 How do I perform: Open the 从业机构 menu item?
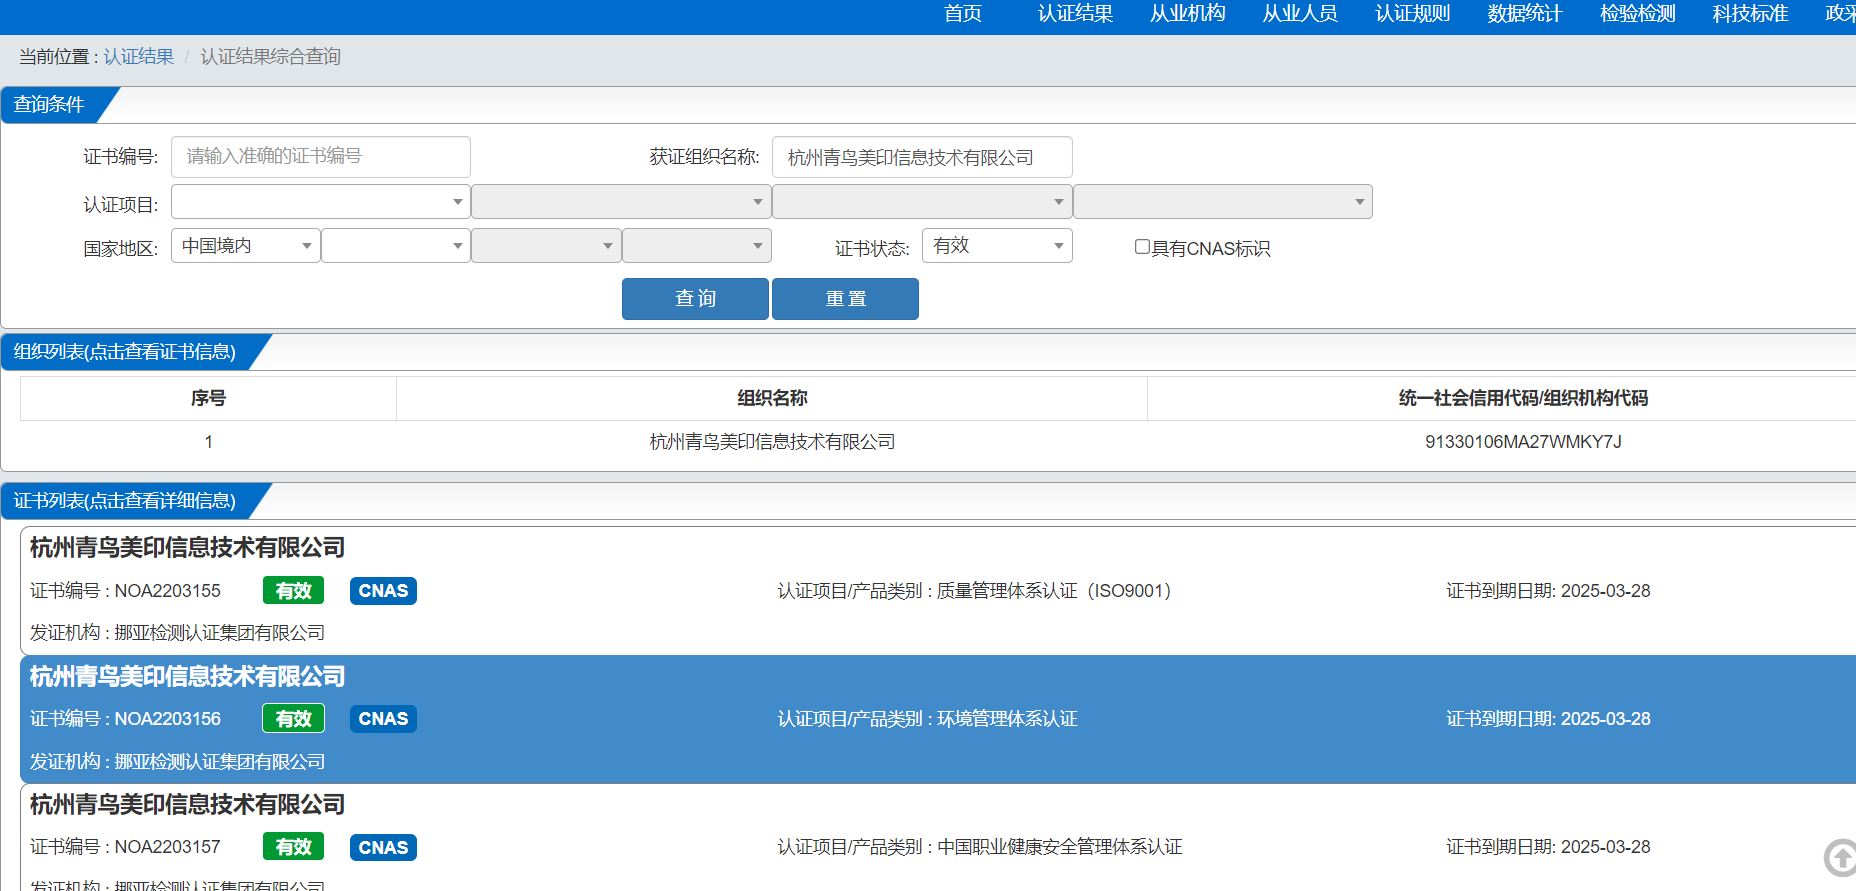1188,14
